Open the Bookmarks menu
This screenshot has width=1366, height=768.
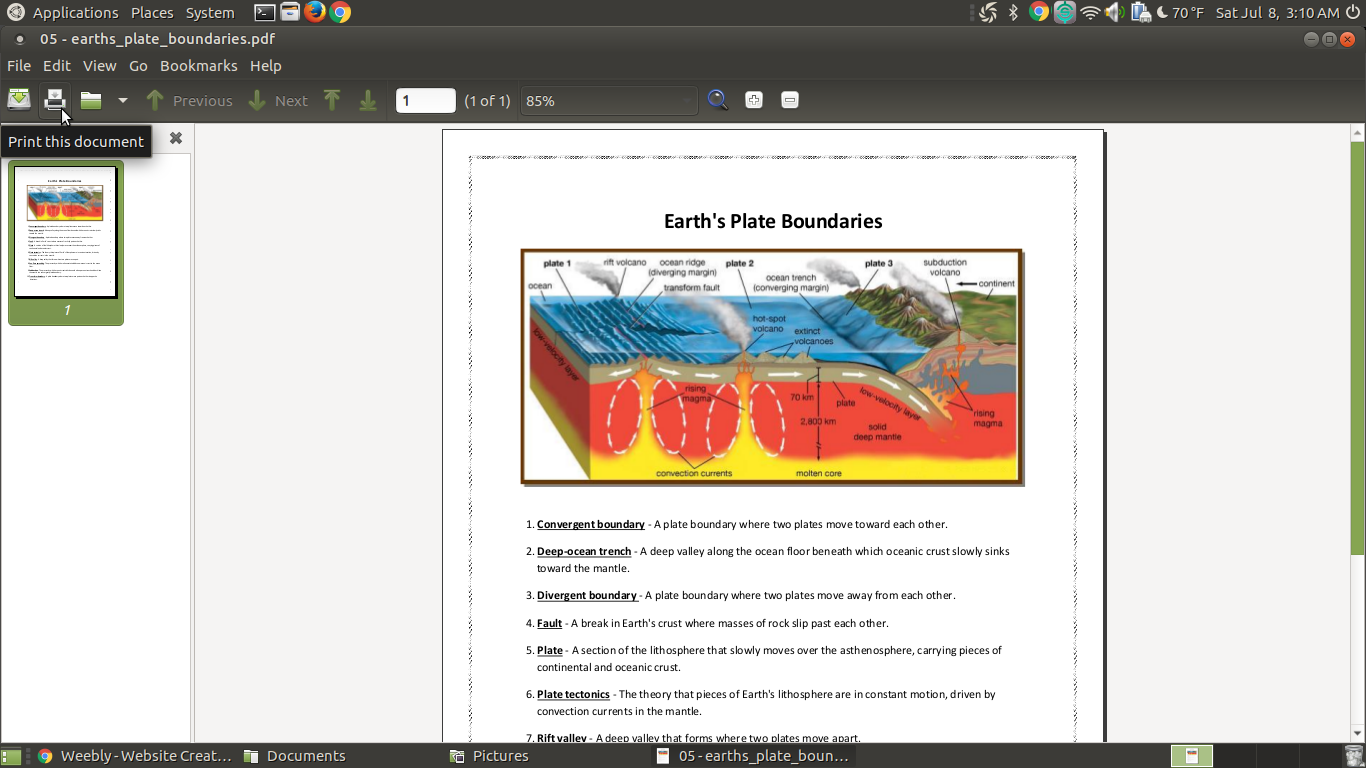coord(199,65)
